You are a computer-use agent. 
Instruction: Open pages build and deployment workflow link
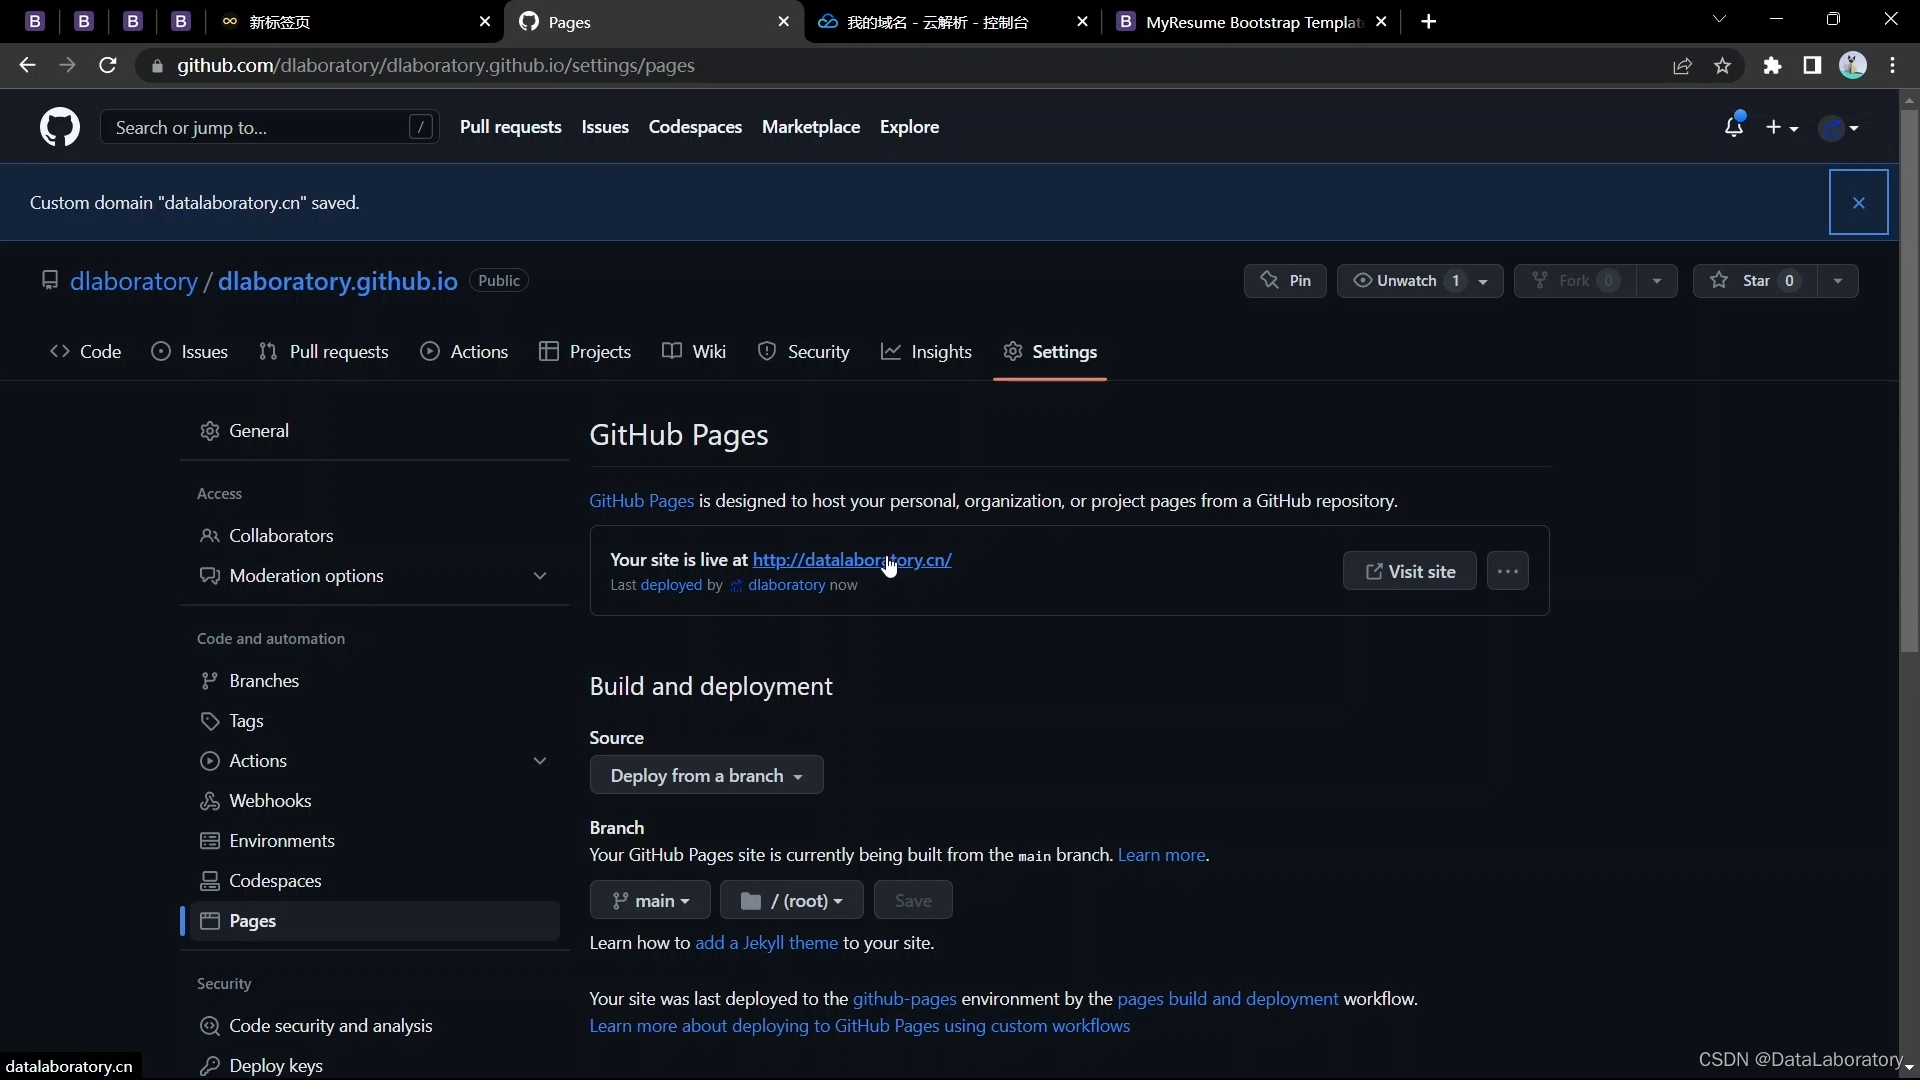click(x=1227, y=999)
